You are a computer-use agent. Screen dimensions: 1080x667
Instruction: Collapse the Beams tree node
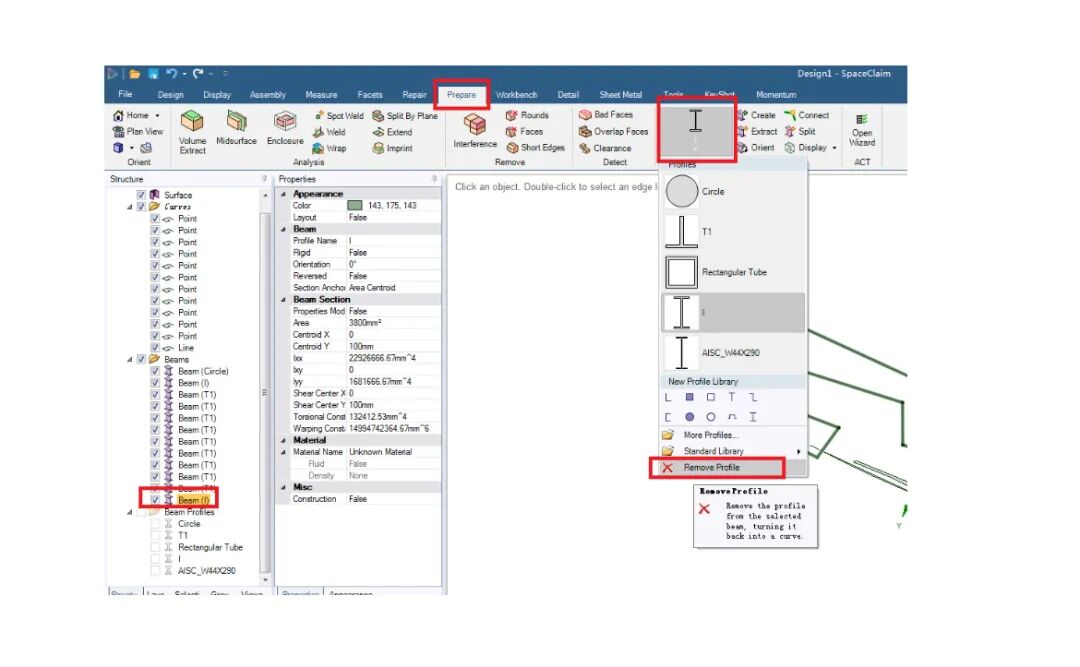129,359
